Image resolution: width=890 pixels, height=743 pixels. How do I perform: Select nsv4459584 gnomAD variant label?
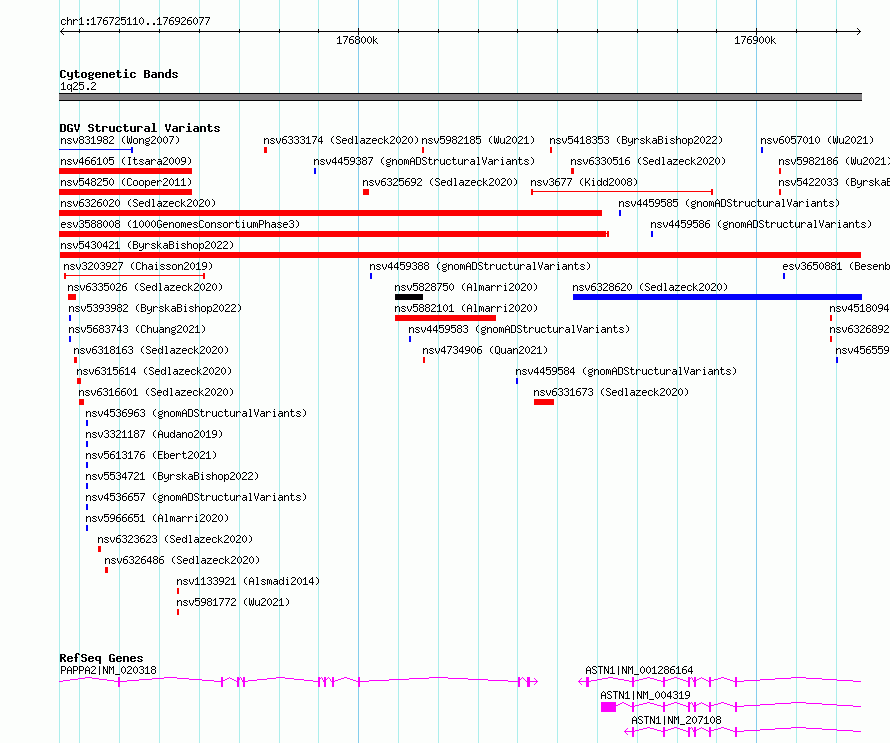pyautogui.click(x=626, y=371)
